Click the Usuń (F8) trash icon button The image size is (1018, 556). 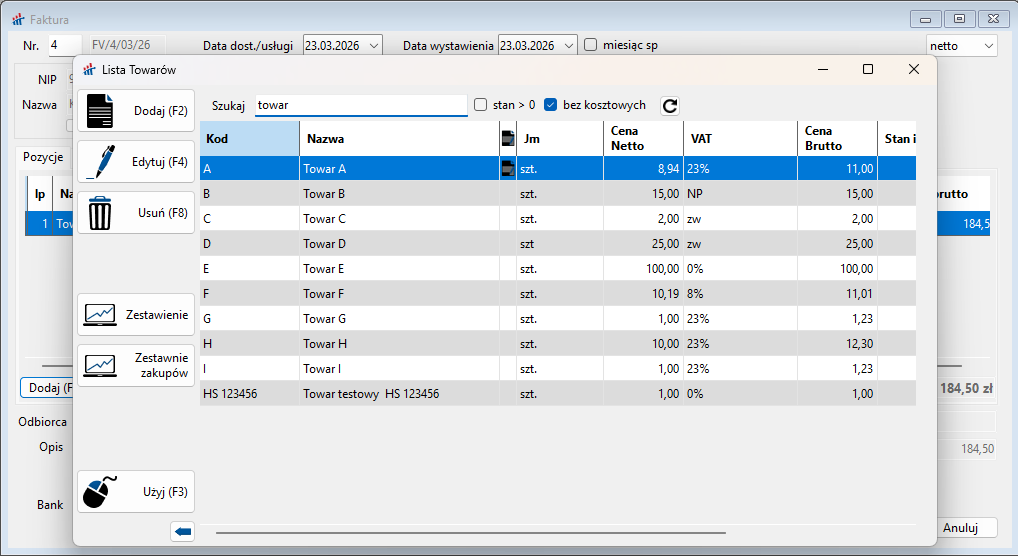(x=135, y=212)
